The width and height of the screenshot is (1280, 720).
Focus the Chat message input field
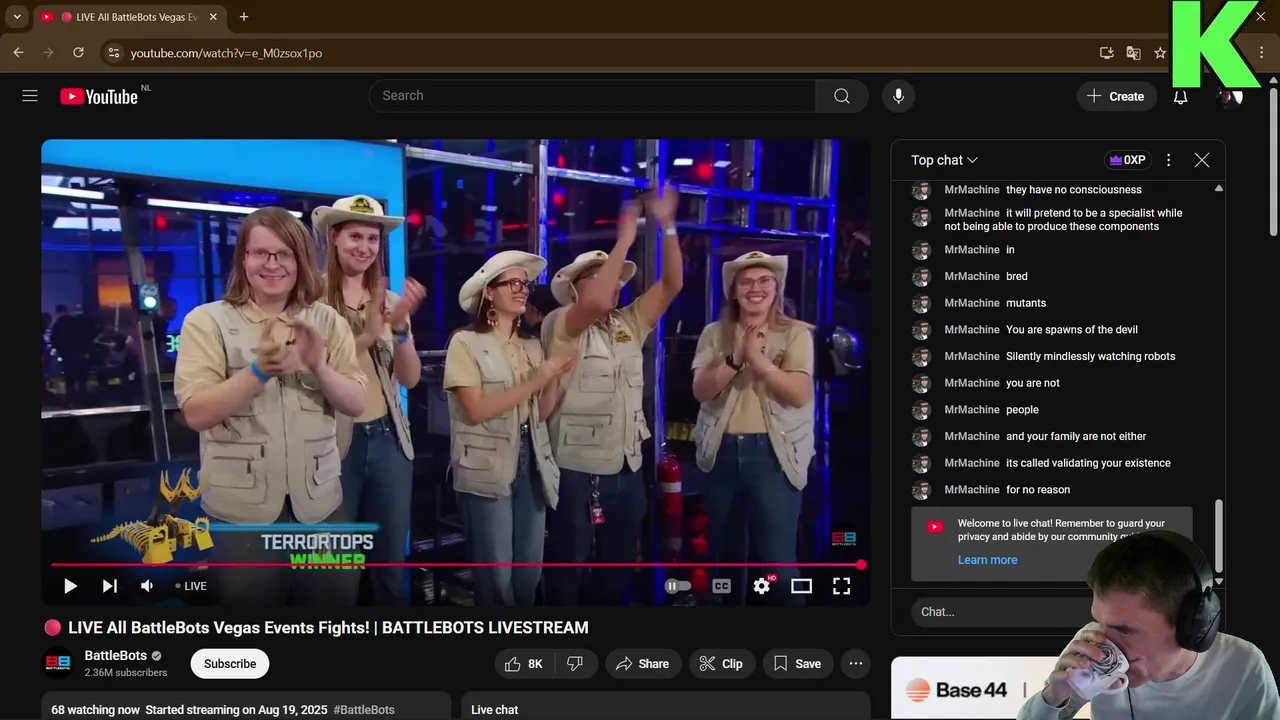click(x=1000, y=612)
